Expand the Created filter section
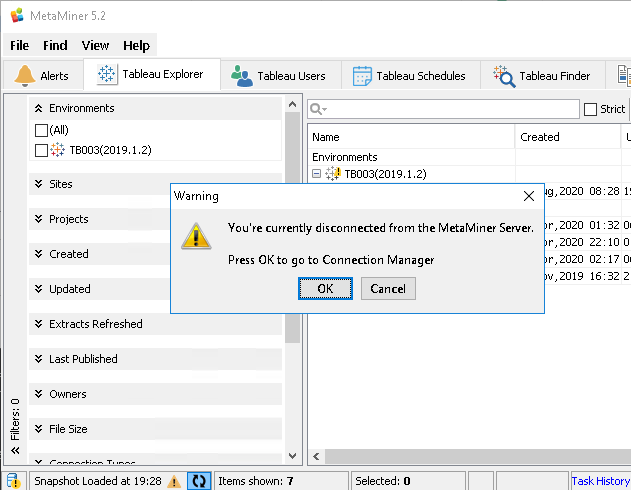The image size is (631, 490). 39,254
